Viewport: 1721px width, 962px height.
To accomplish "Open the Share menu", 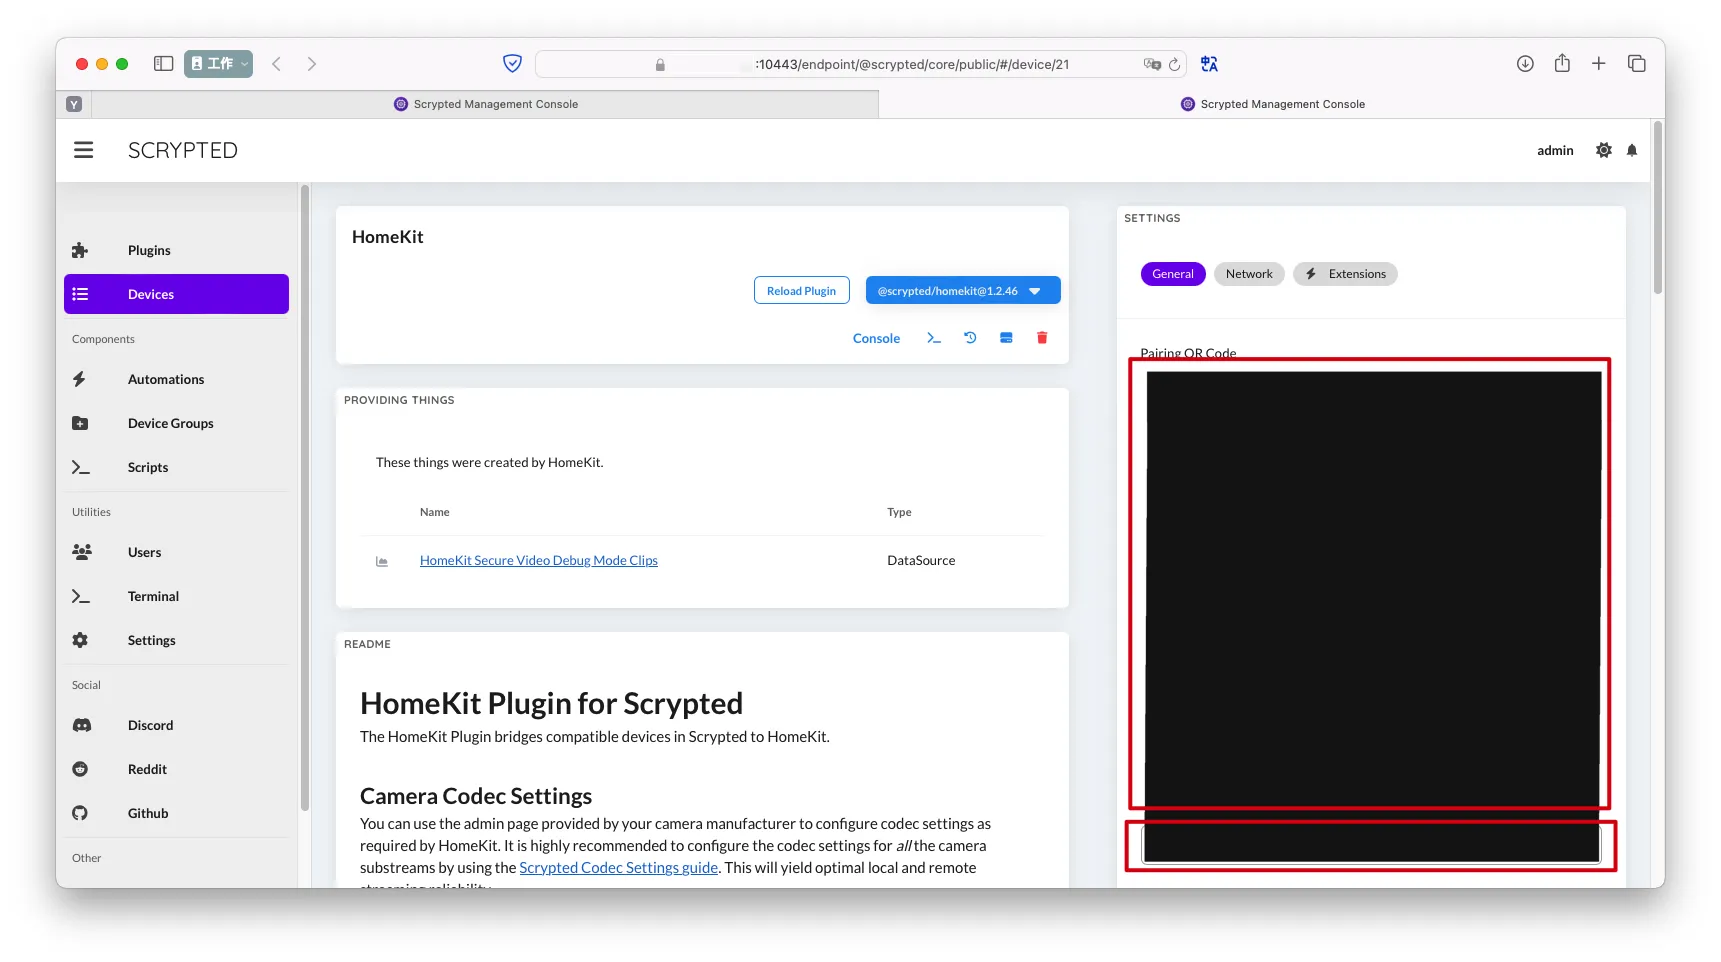I will (x=1562, y=63).
